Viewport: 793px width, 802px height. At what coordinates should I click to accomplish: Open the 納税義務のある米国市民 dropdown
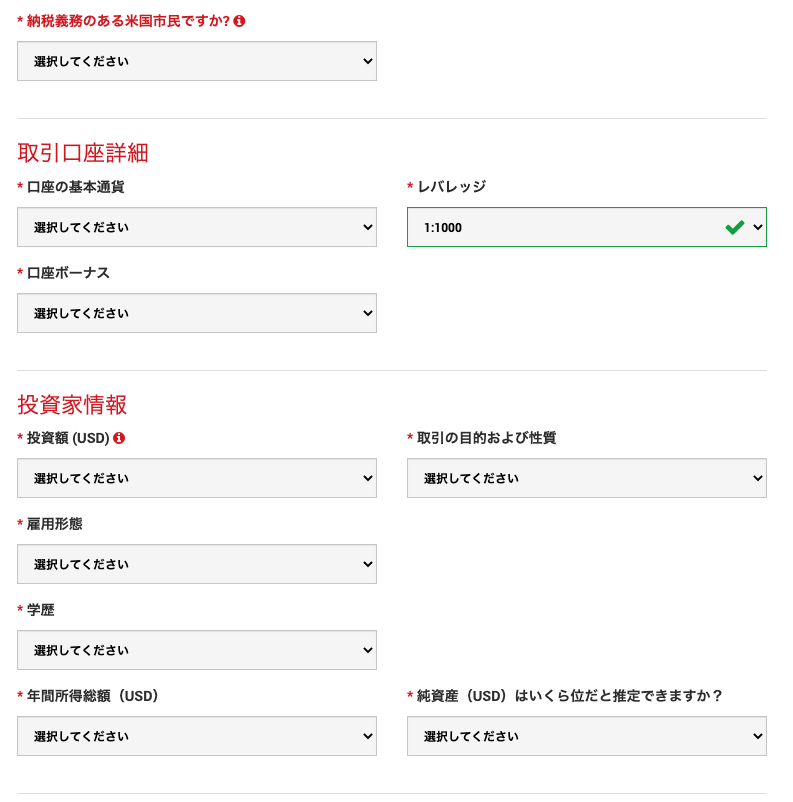(x=197, y=61)
